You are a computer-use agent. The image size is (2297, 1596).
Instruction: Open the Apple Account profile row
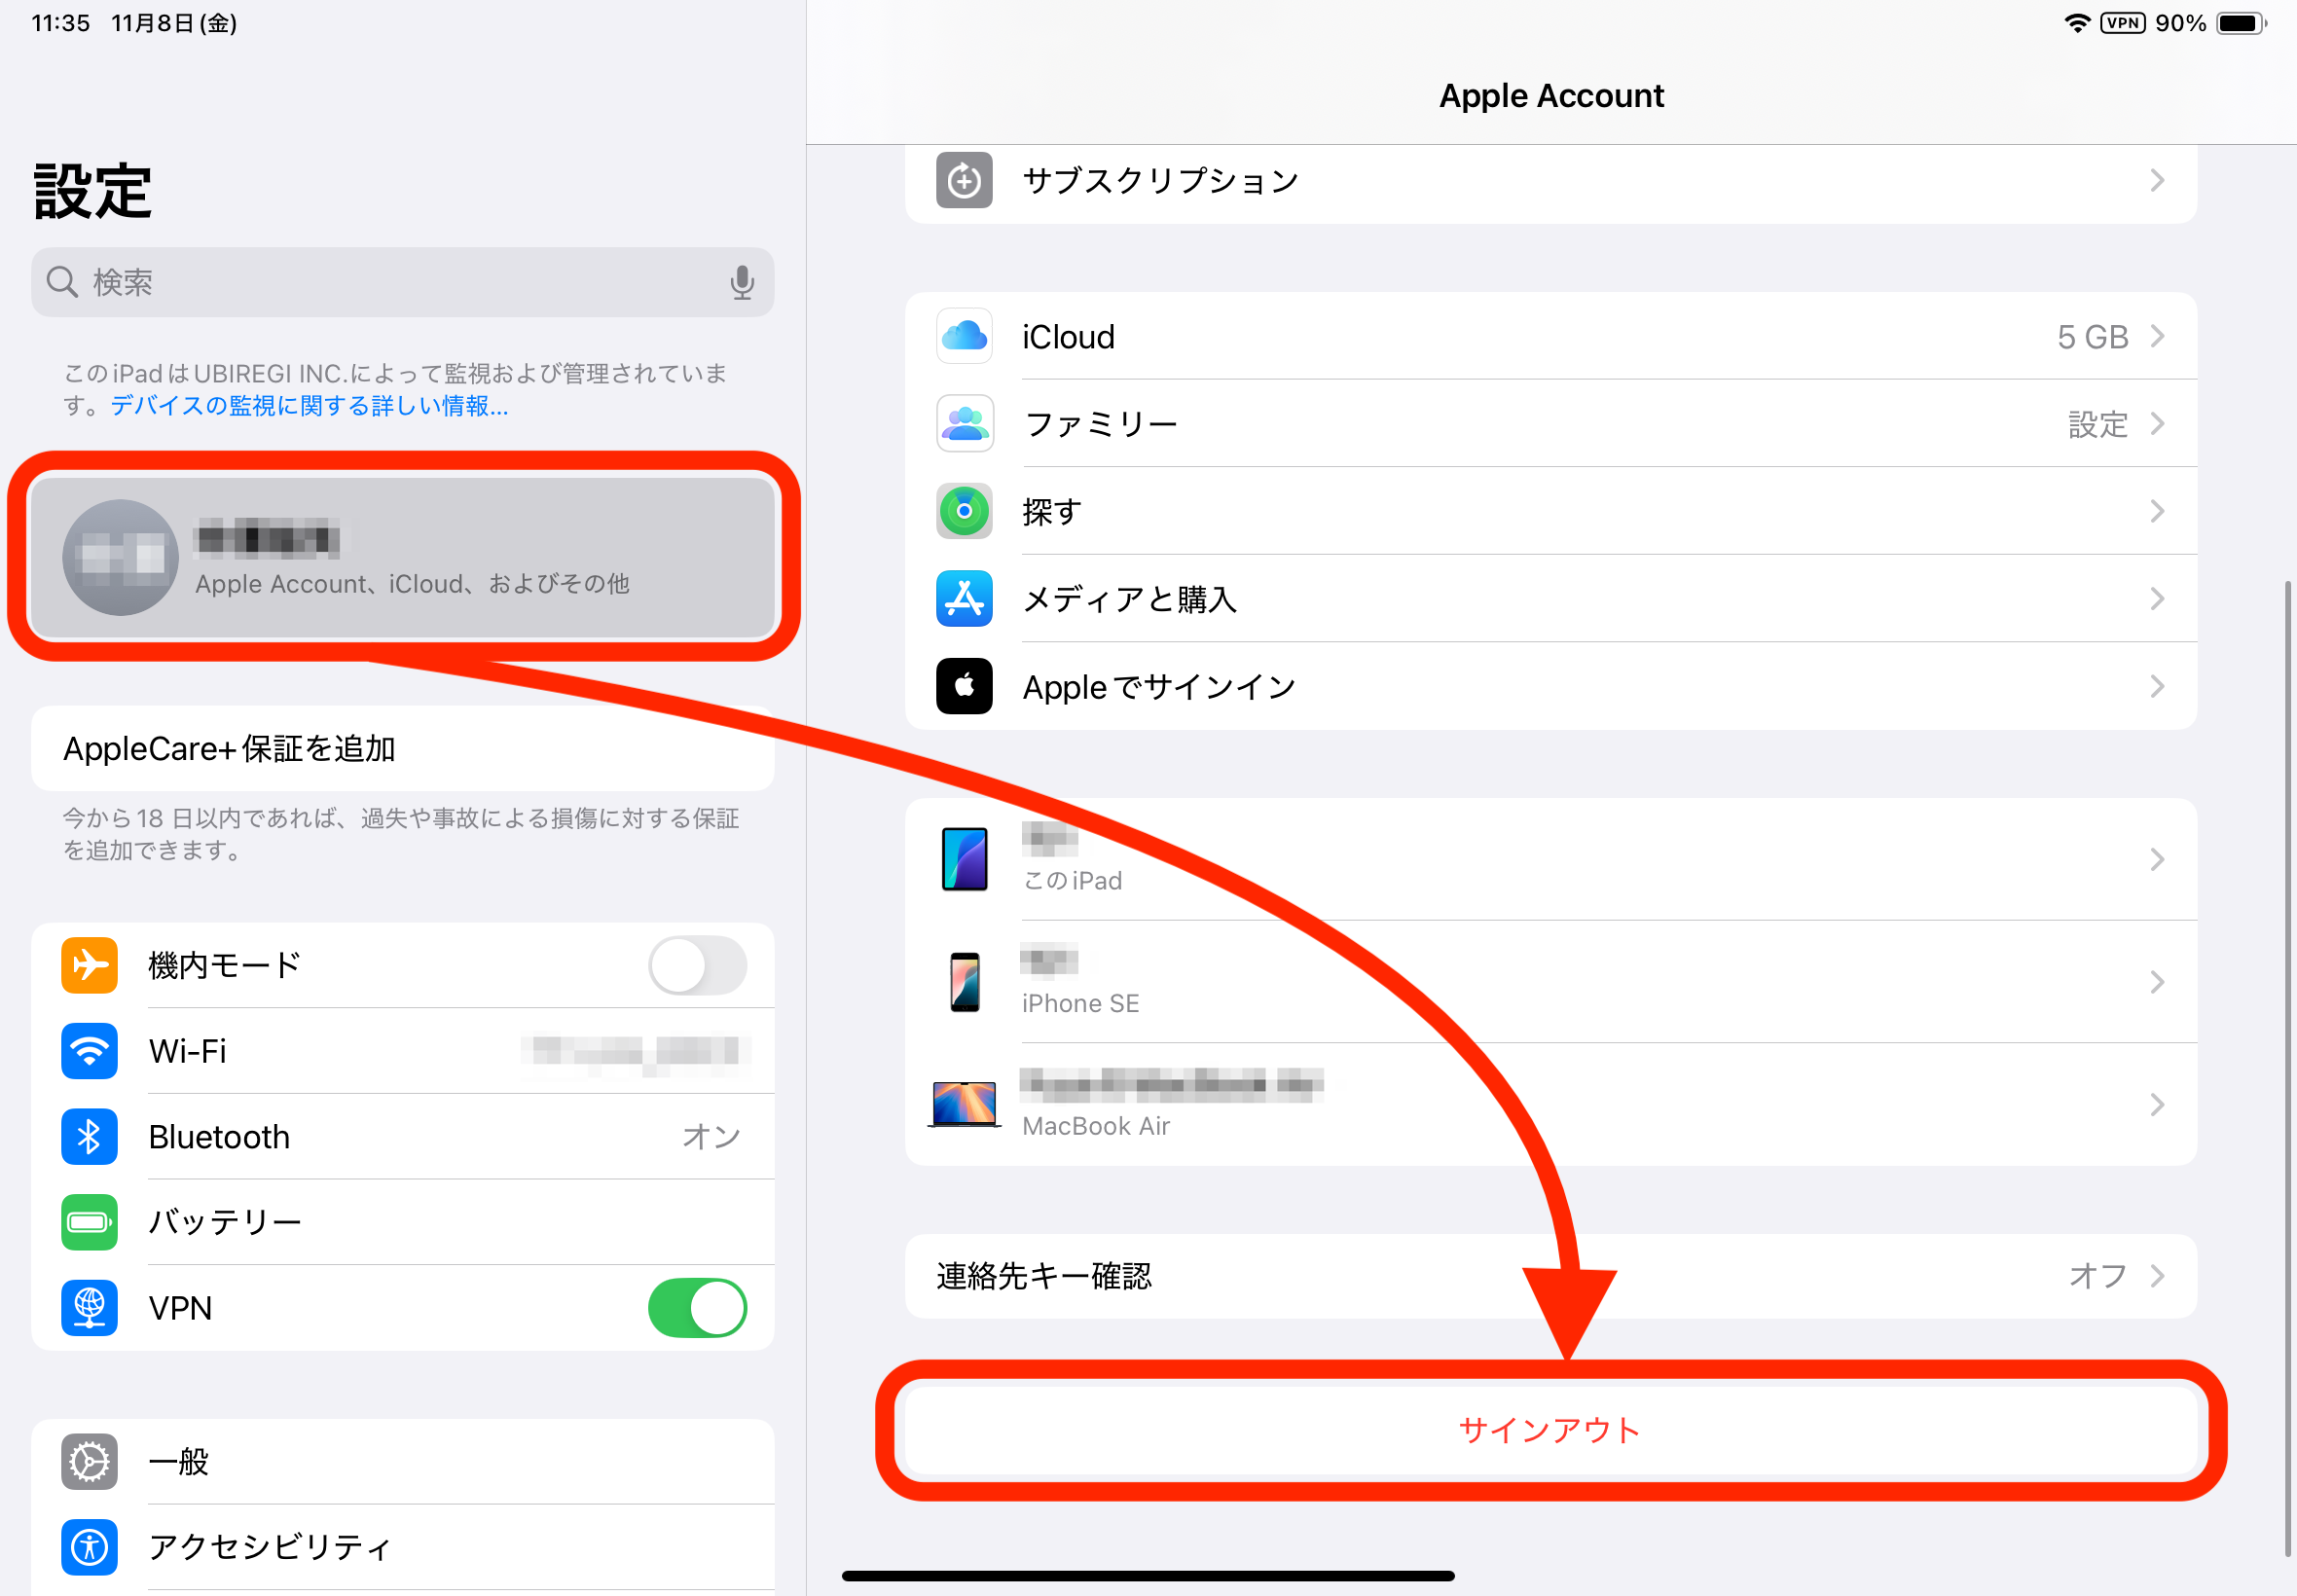pyautogui.click(x=403, y=557)
